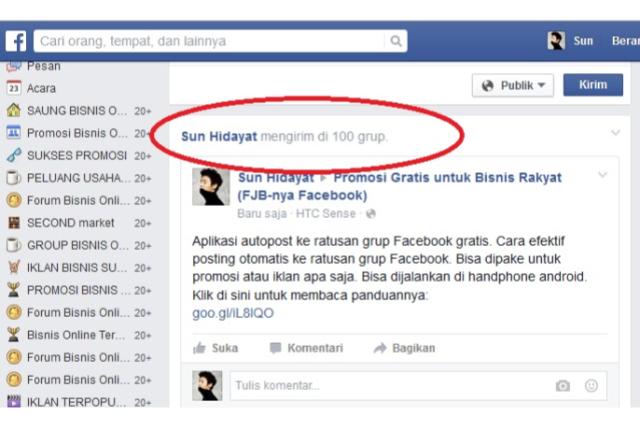Attach photo using camera icon in comment box
The width and height of the screenshot is (640, 427).
[x=562, y=385]
